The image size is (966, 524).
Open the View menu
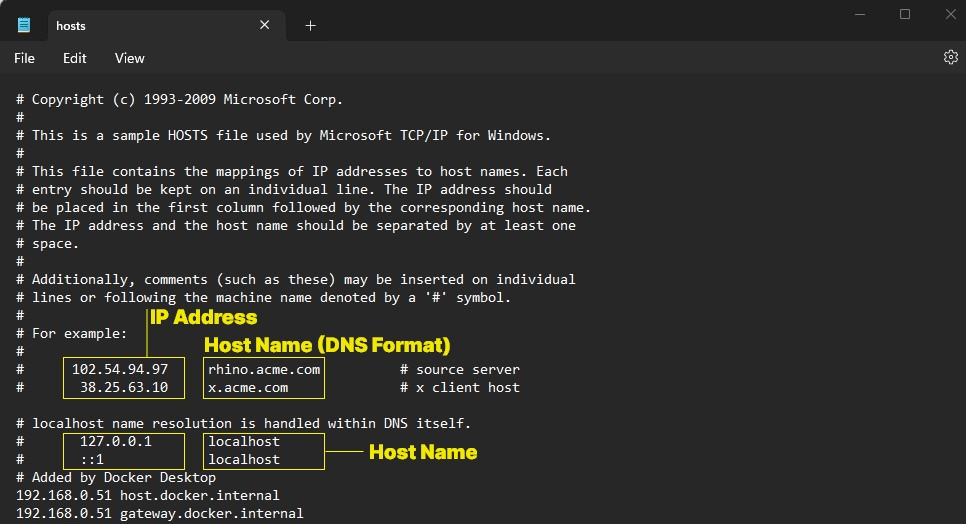[129, 58]
